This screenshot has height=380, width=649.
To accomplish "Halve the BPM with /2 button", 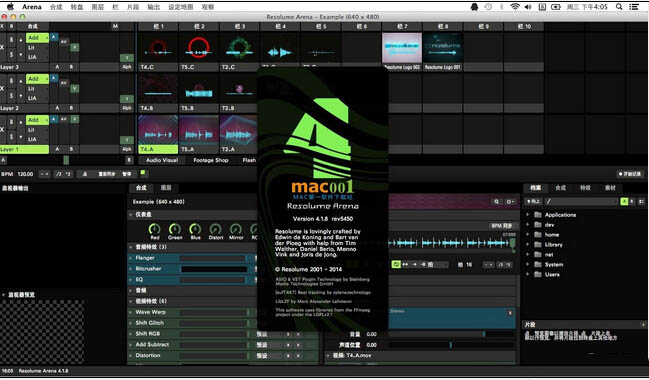I will pyautogui.click(x=59, y=174).
